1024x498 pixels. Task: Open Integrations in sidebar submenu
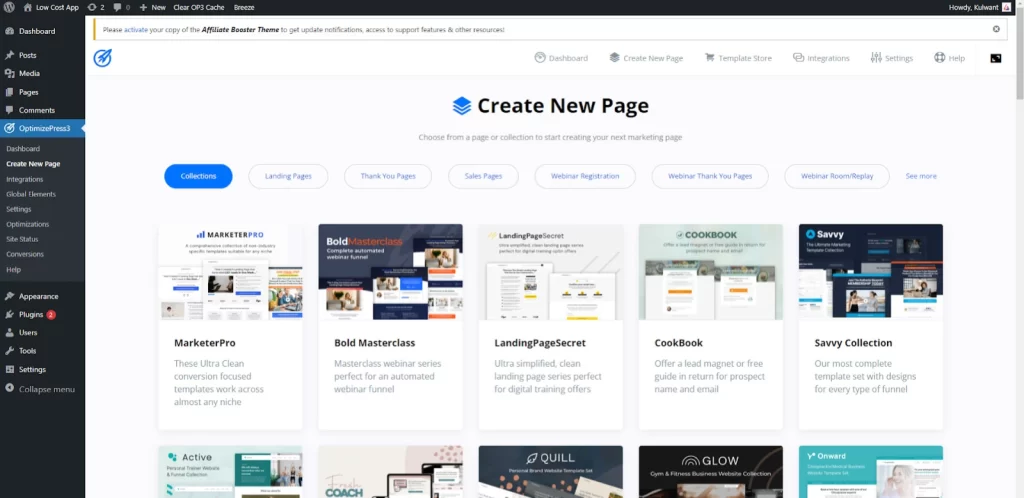[x=25, y=179]
